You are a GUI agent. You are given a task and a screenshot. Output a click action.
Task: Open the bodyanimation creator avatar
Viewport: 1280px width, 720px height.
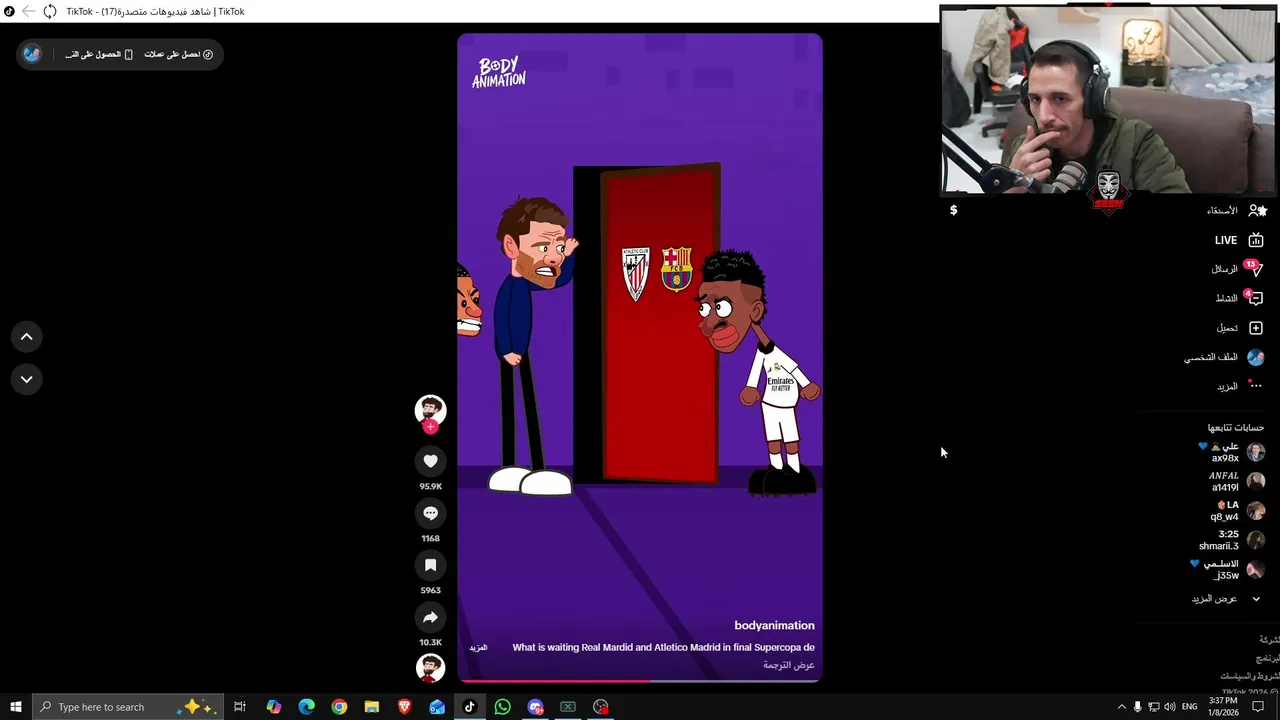(x=430, y=409)
